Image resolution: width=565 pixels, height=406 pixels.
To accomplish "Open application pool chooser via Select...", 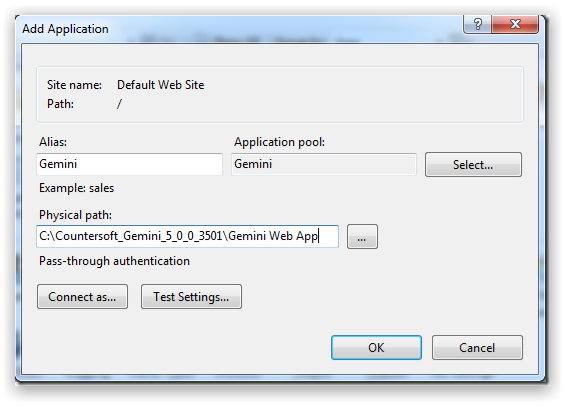I will [x=473, y=165].
